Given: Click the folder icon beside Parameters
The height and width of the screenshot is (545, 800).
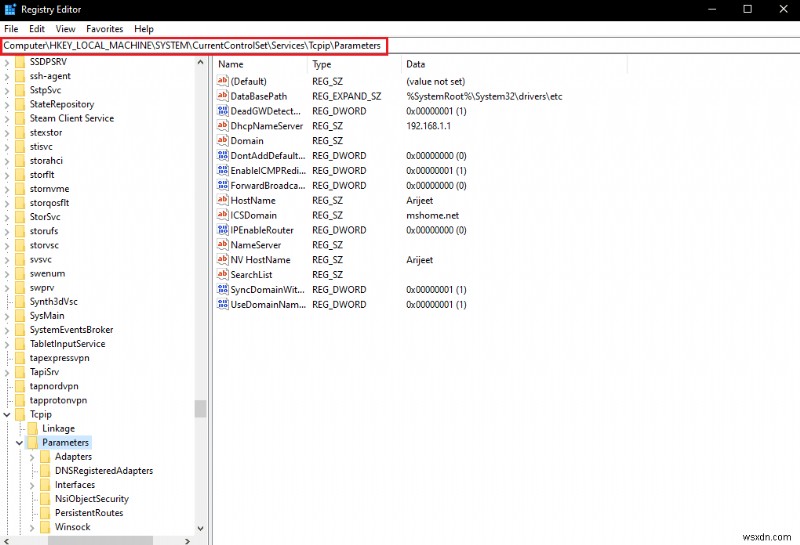Looking at the screenshot, I should coord(32,442).
